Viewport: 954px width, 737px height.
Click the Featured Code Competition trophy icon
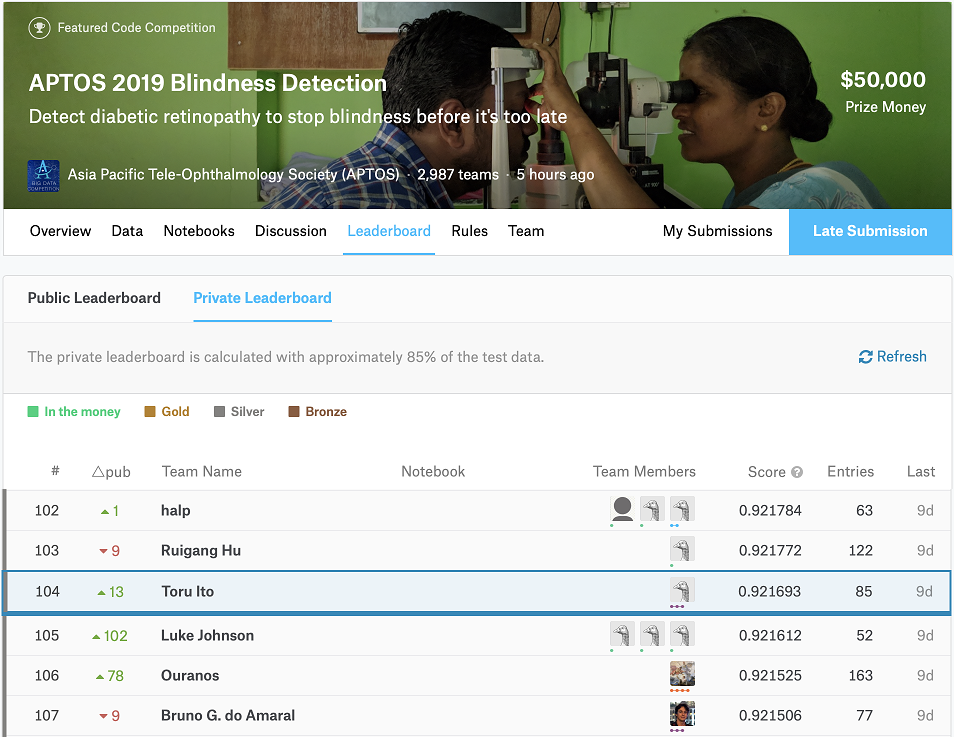[x=40, y=27]
